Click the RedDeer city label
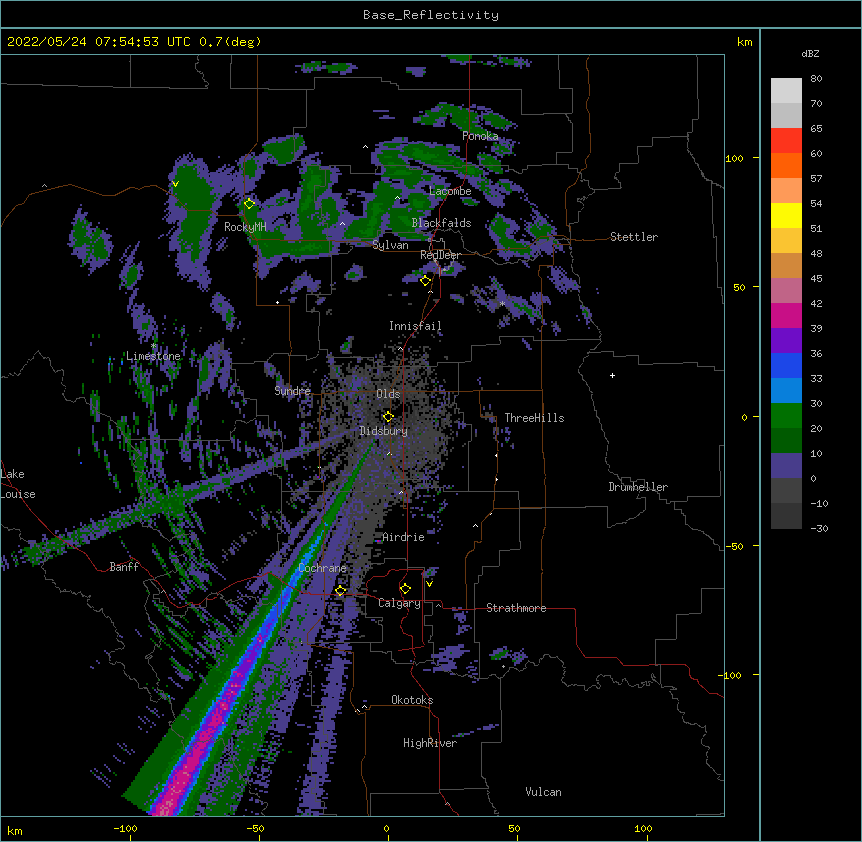This screenshot has width=862, height=842. point(440,255)
